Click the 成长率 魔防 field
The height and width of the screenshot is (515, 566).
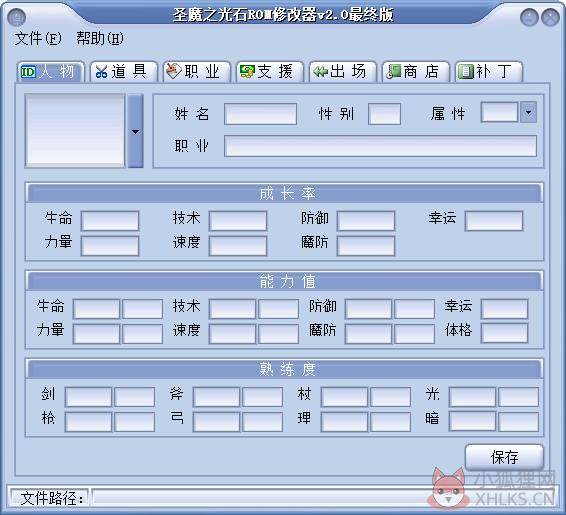tap(366, 246)
